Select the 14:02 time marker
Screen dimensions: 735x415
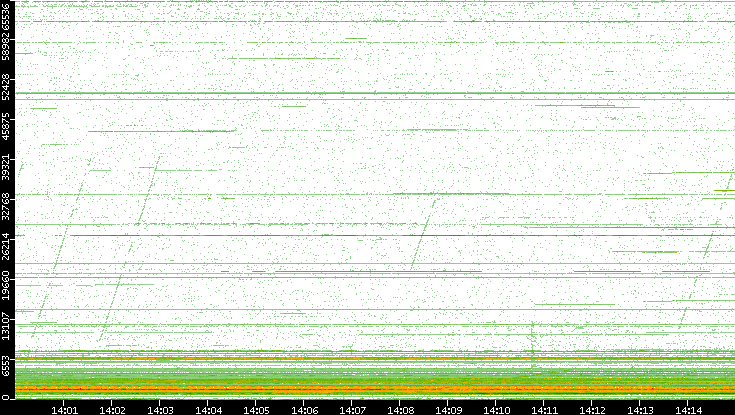(112, 409)
